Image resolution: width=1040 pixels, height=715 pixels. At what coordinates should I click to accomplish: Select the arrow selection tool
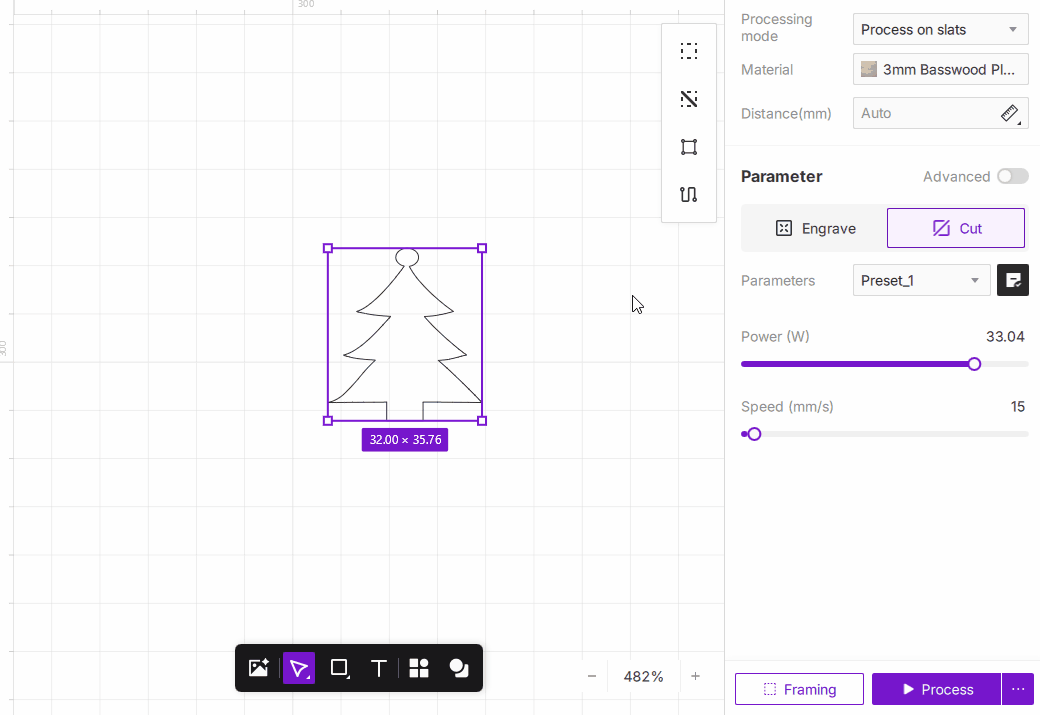299,668
